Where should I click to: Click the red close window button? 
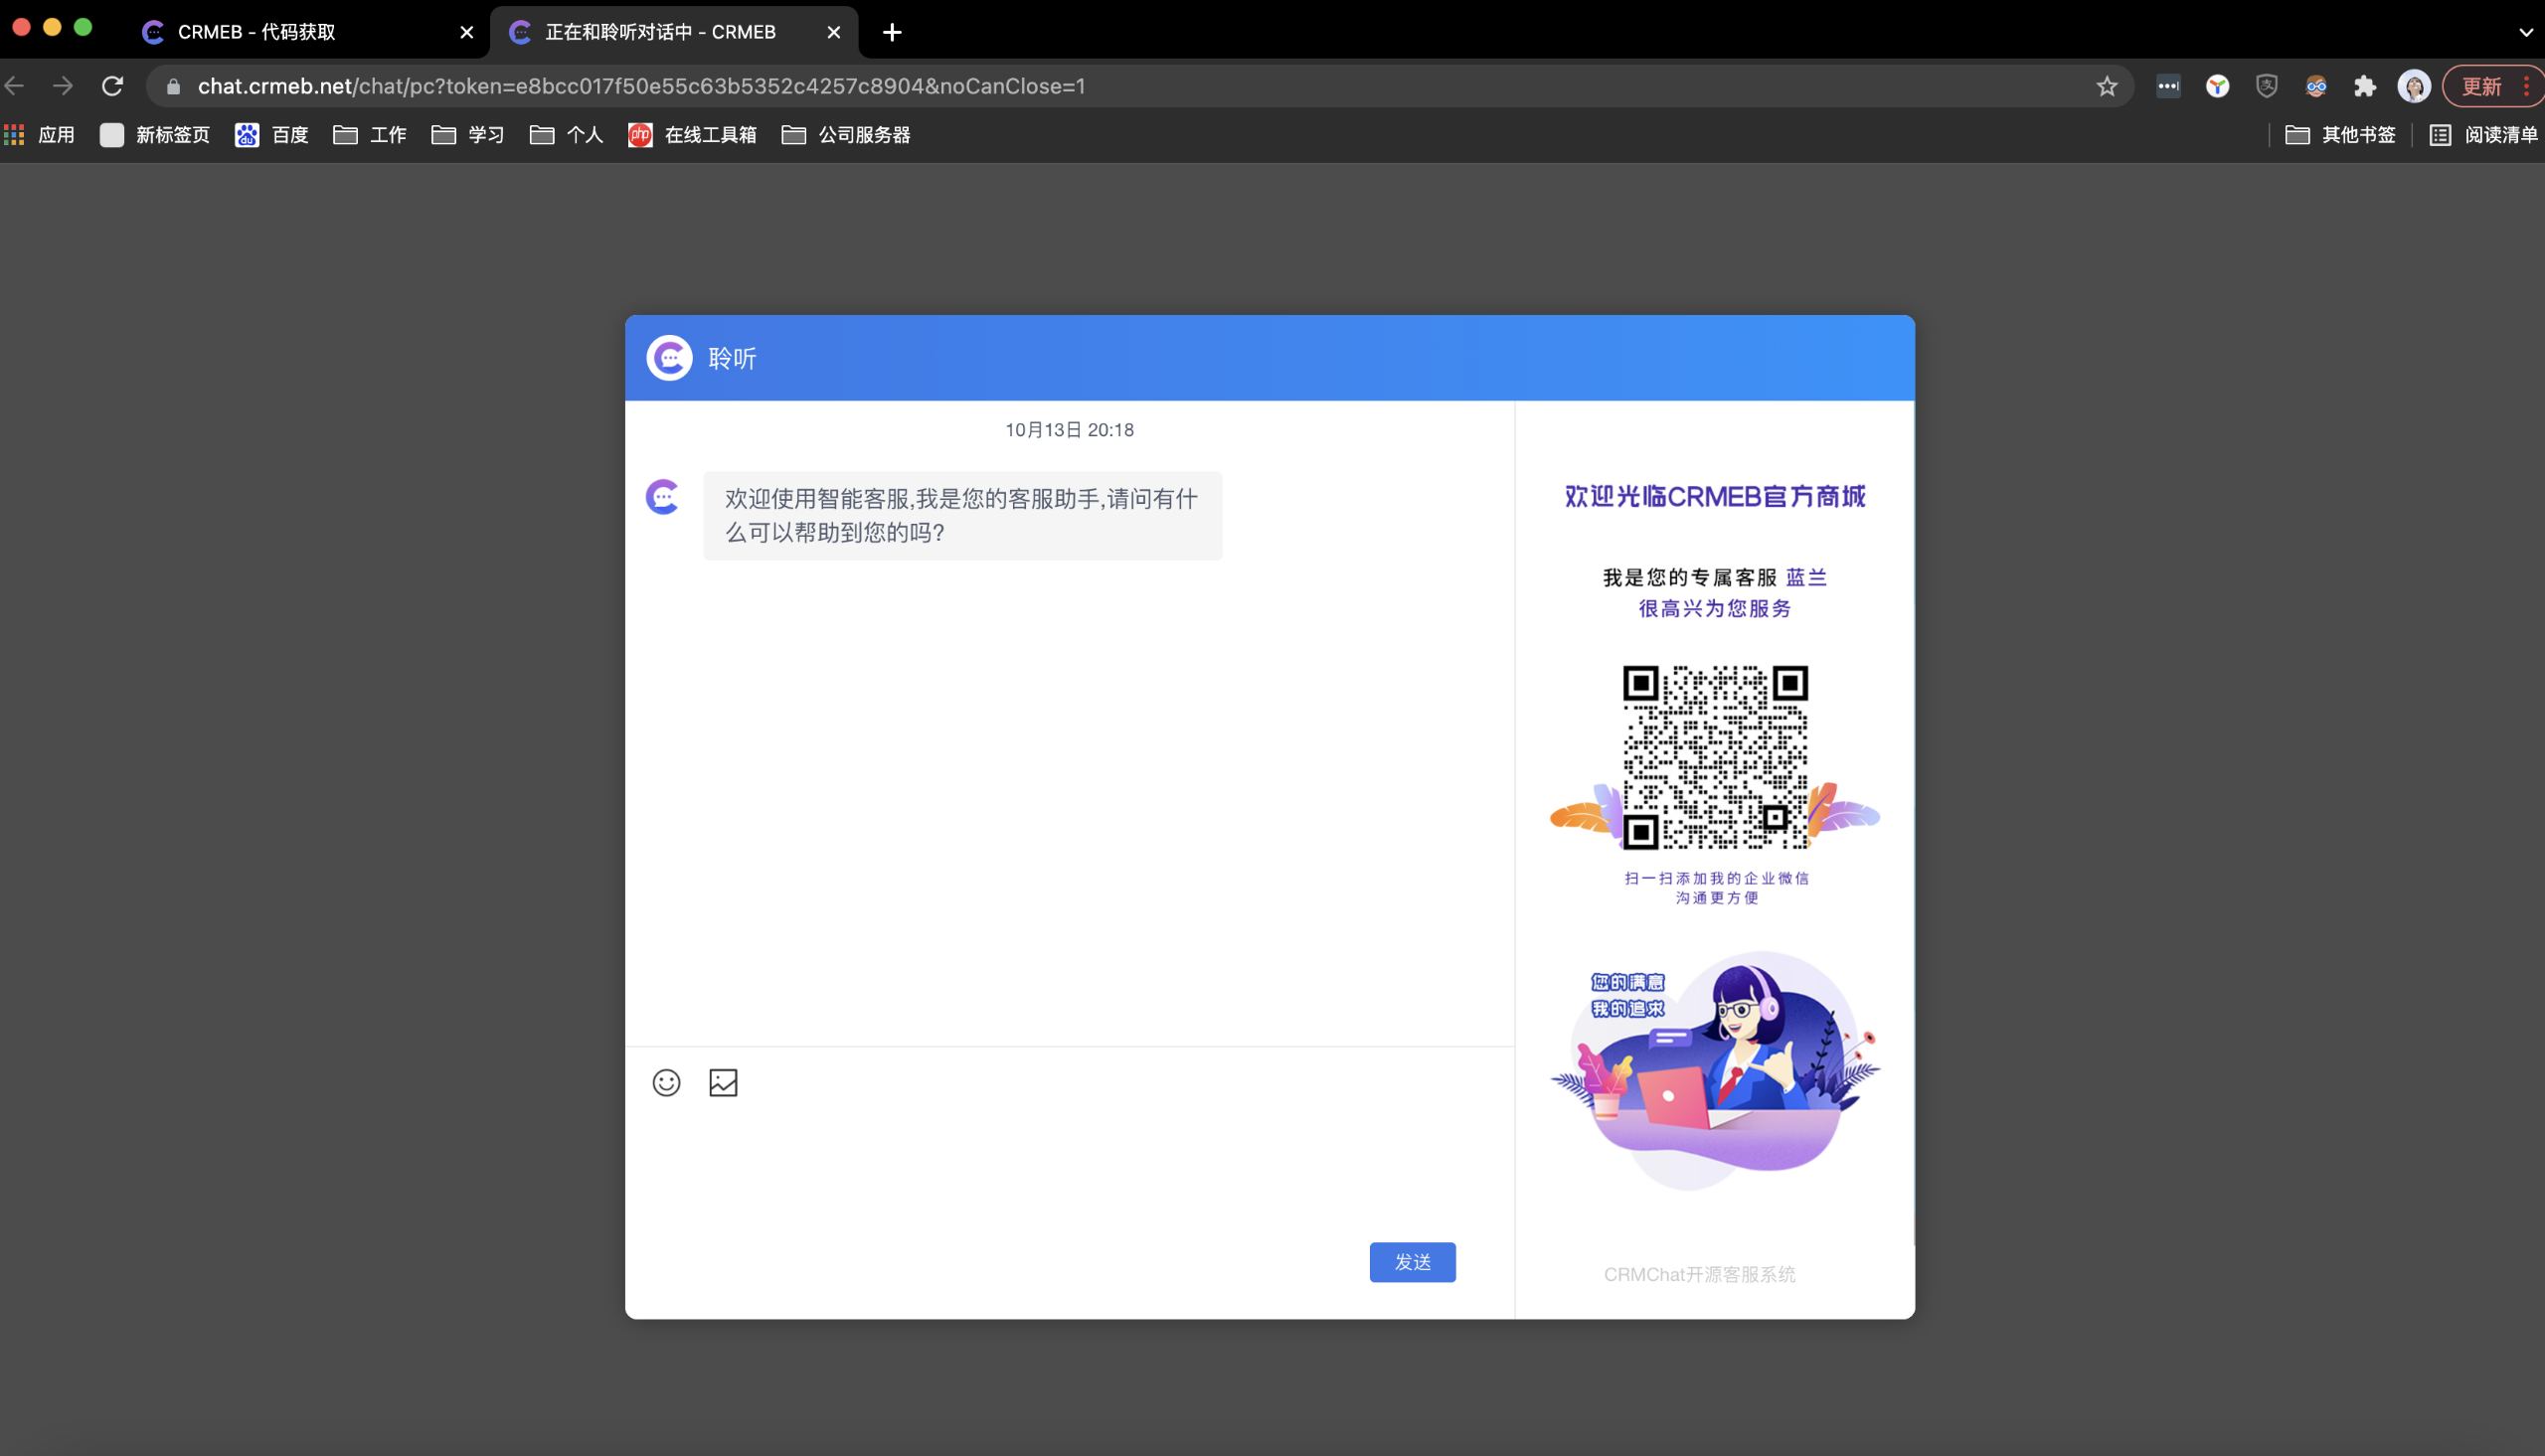[21, 27]
